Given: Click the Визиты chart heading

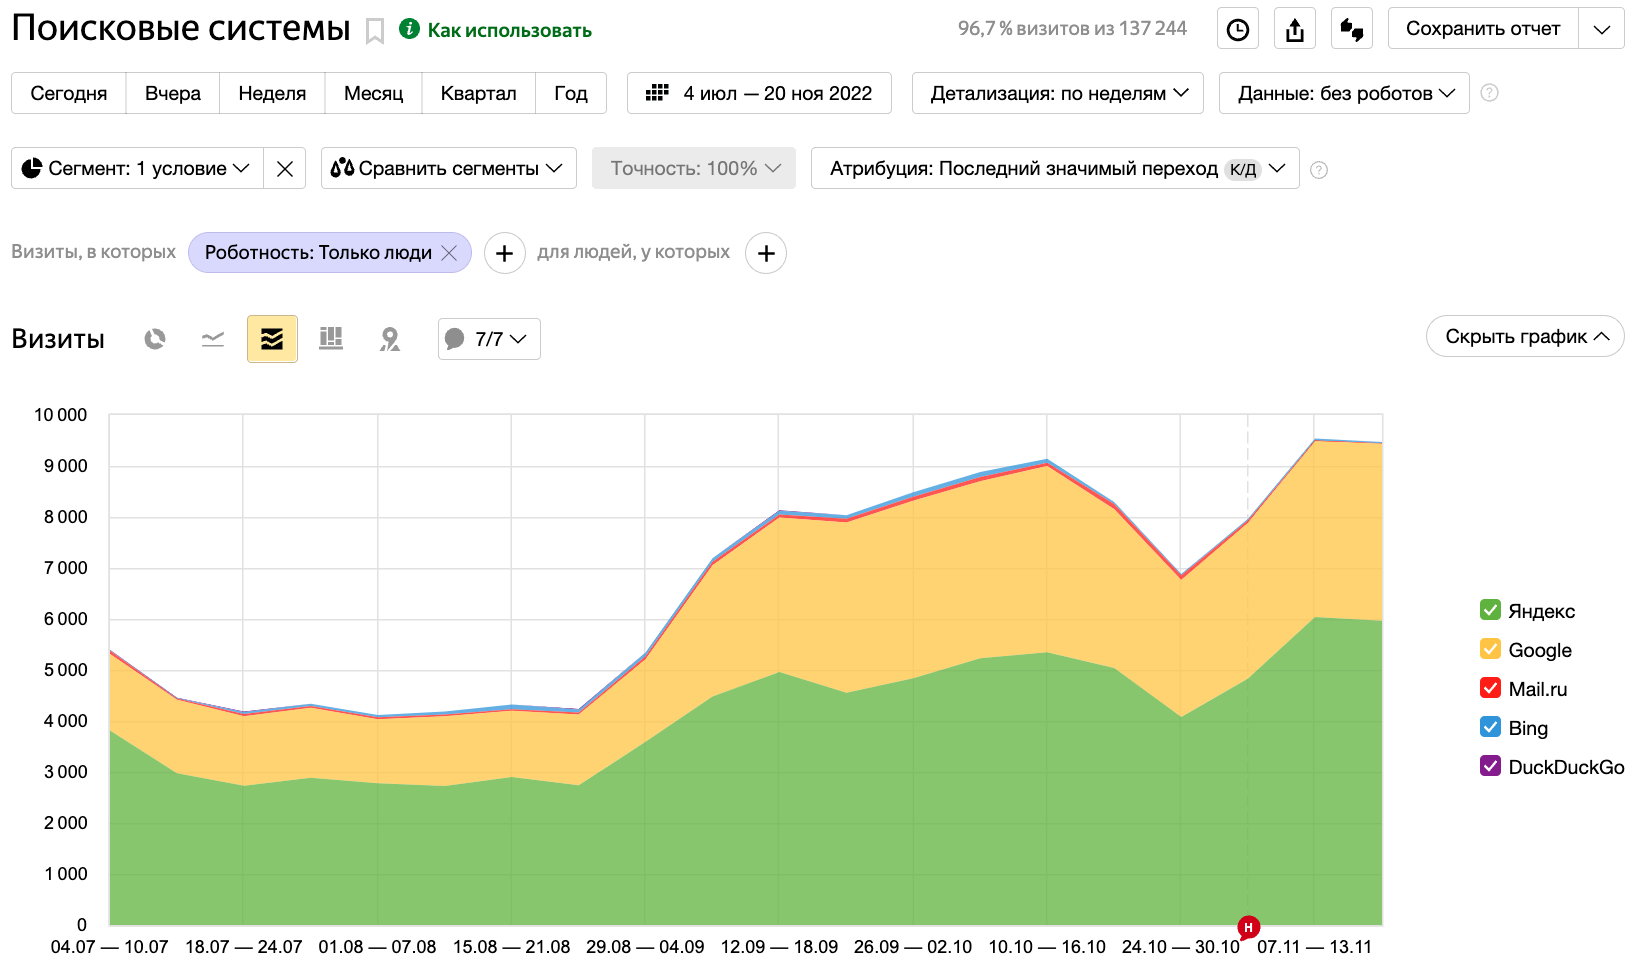Looking at the screenshot, I should pos(58,339).
